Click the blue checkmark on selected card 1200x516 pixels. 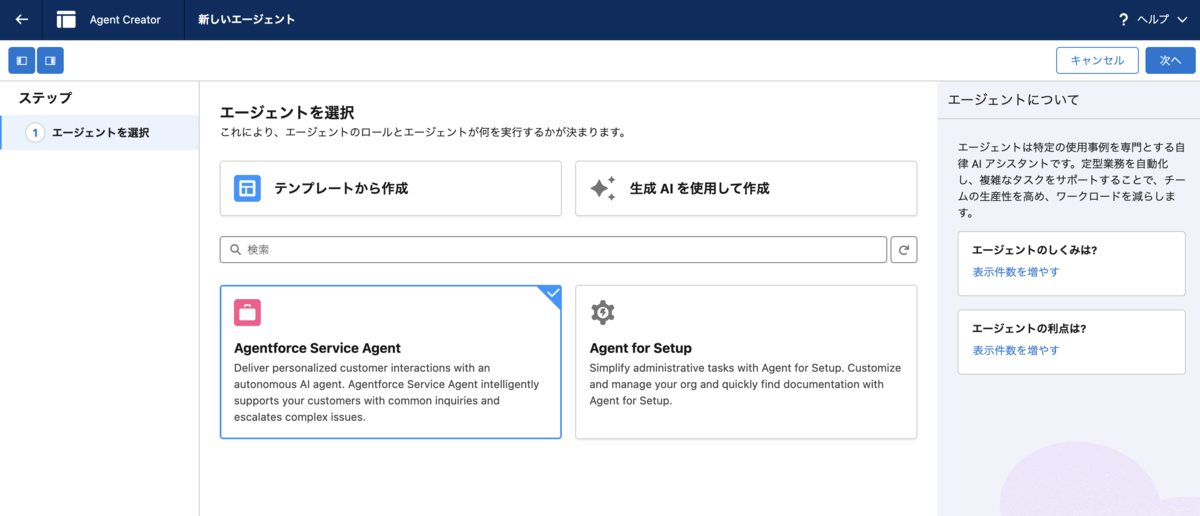pyautogui.click(x=552, y=293)
